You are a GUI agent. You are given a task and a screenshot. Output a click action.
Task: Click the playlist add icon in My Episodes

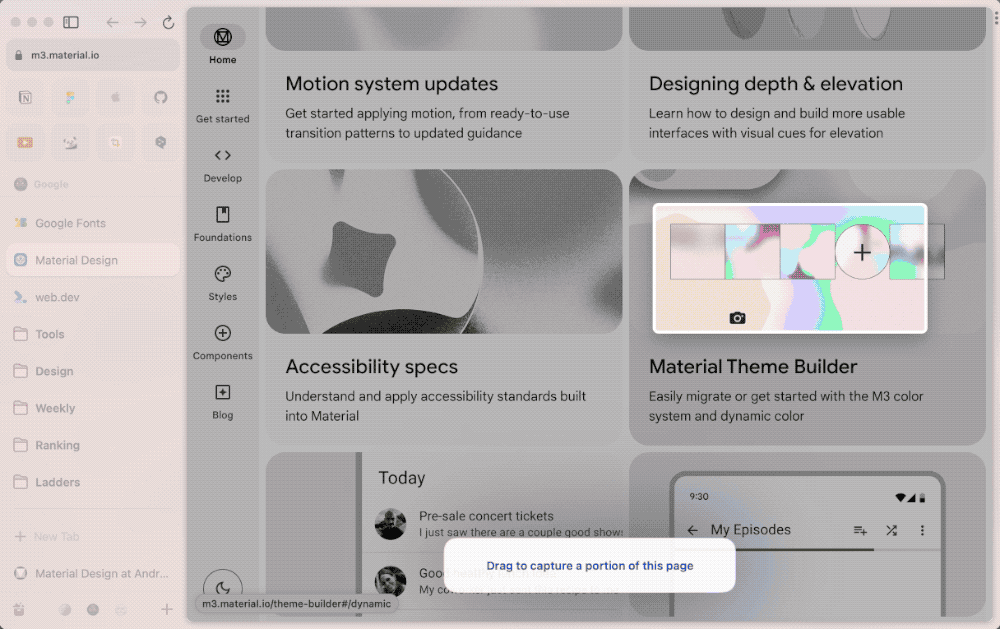pos(860,530)
